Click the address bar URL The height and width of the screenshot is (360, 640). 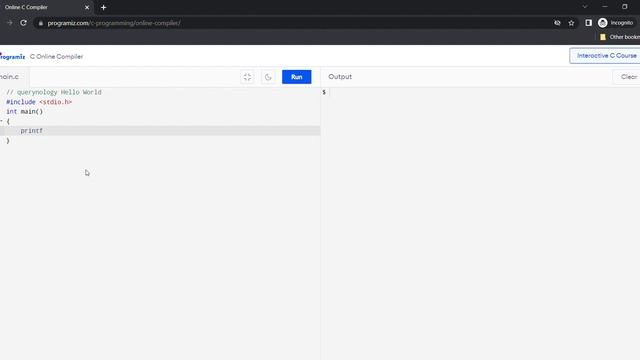pyautogui.click(x=114, y=23)
